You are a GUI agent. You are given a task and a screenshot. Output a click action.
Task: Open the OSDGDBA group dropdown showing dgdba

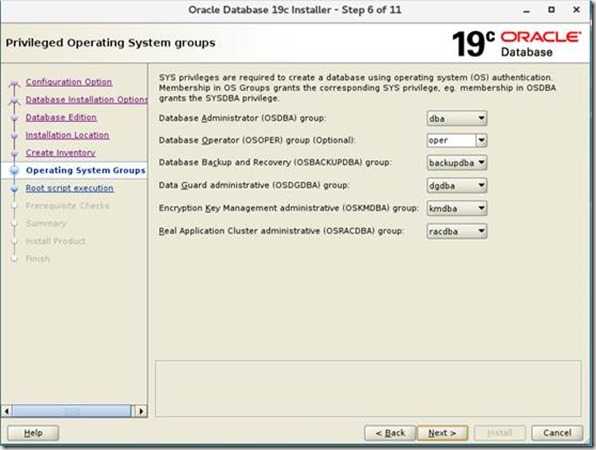pyautogui.click(x=457, y=185)
